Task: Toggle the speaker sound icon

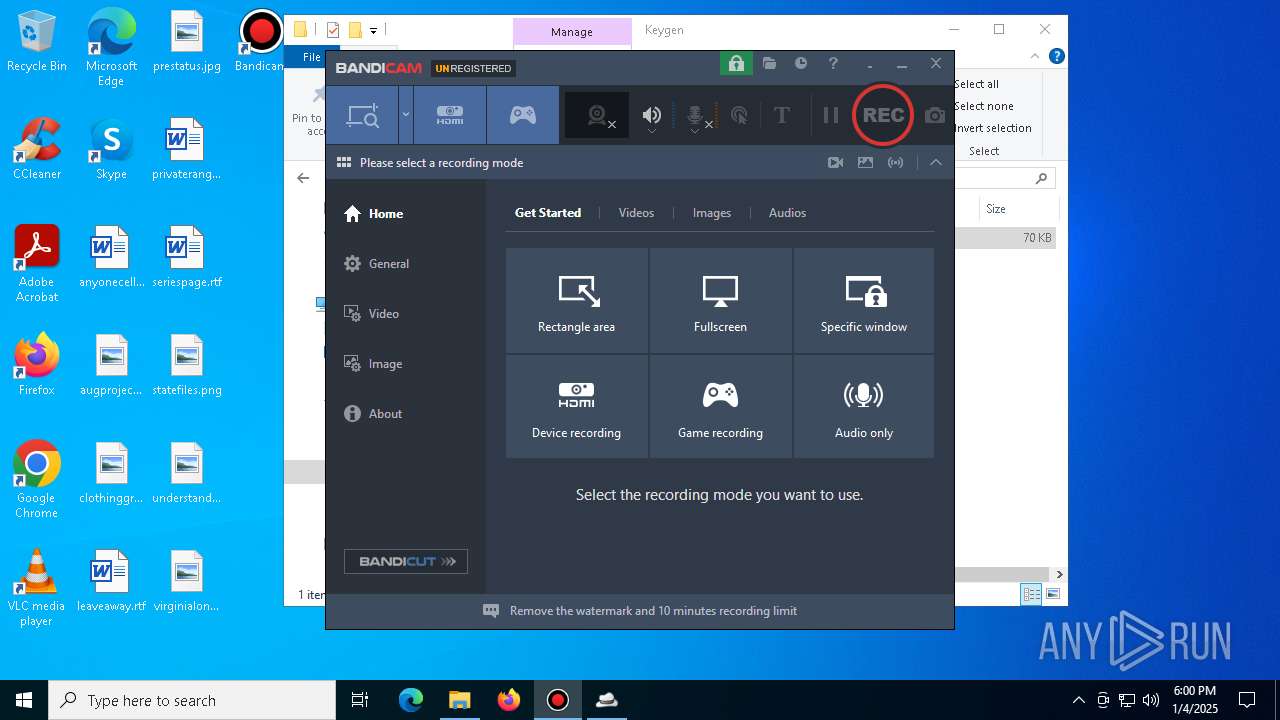Action: click(x=652, y=116)
